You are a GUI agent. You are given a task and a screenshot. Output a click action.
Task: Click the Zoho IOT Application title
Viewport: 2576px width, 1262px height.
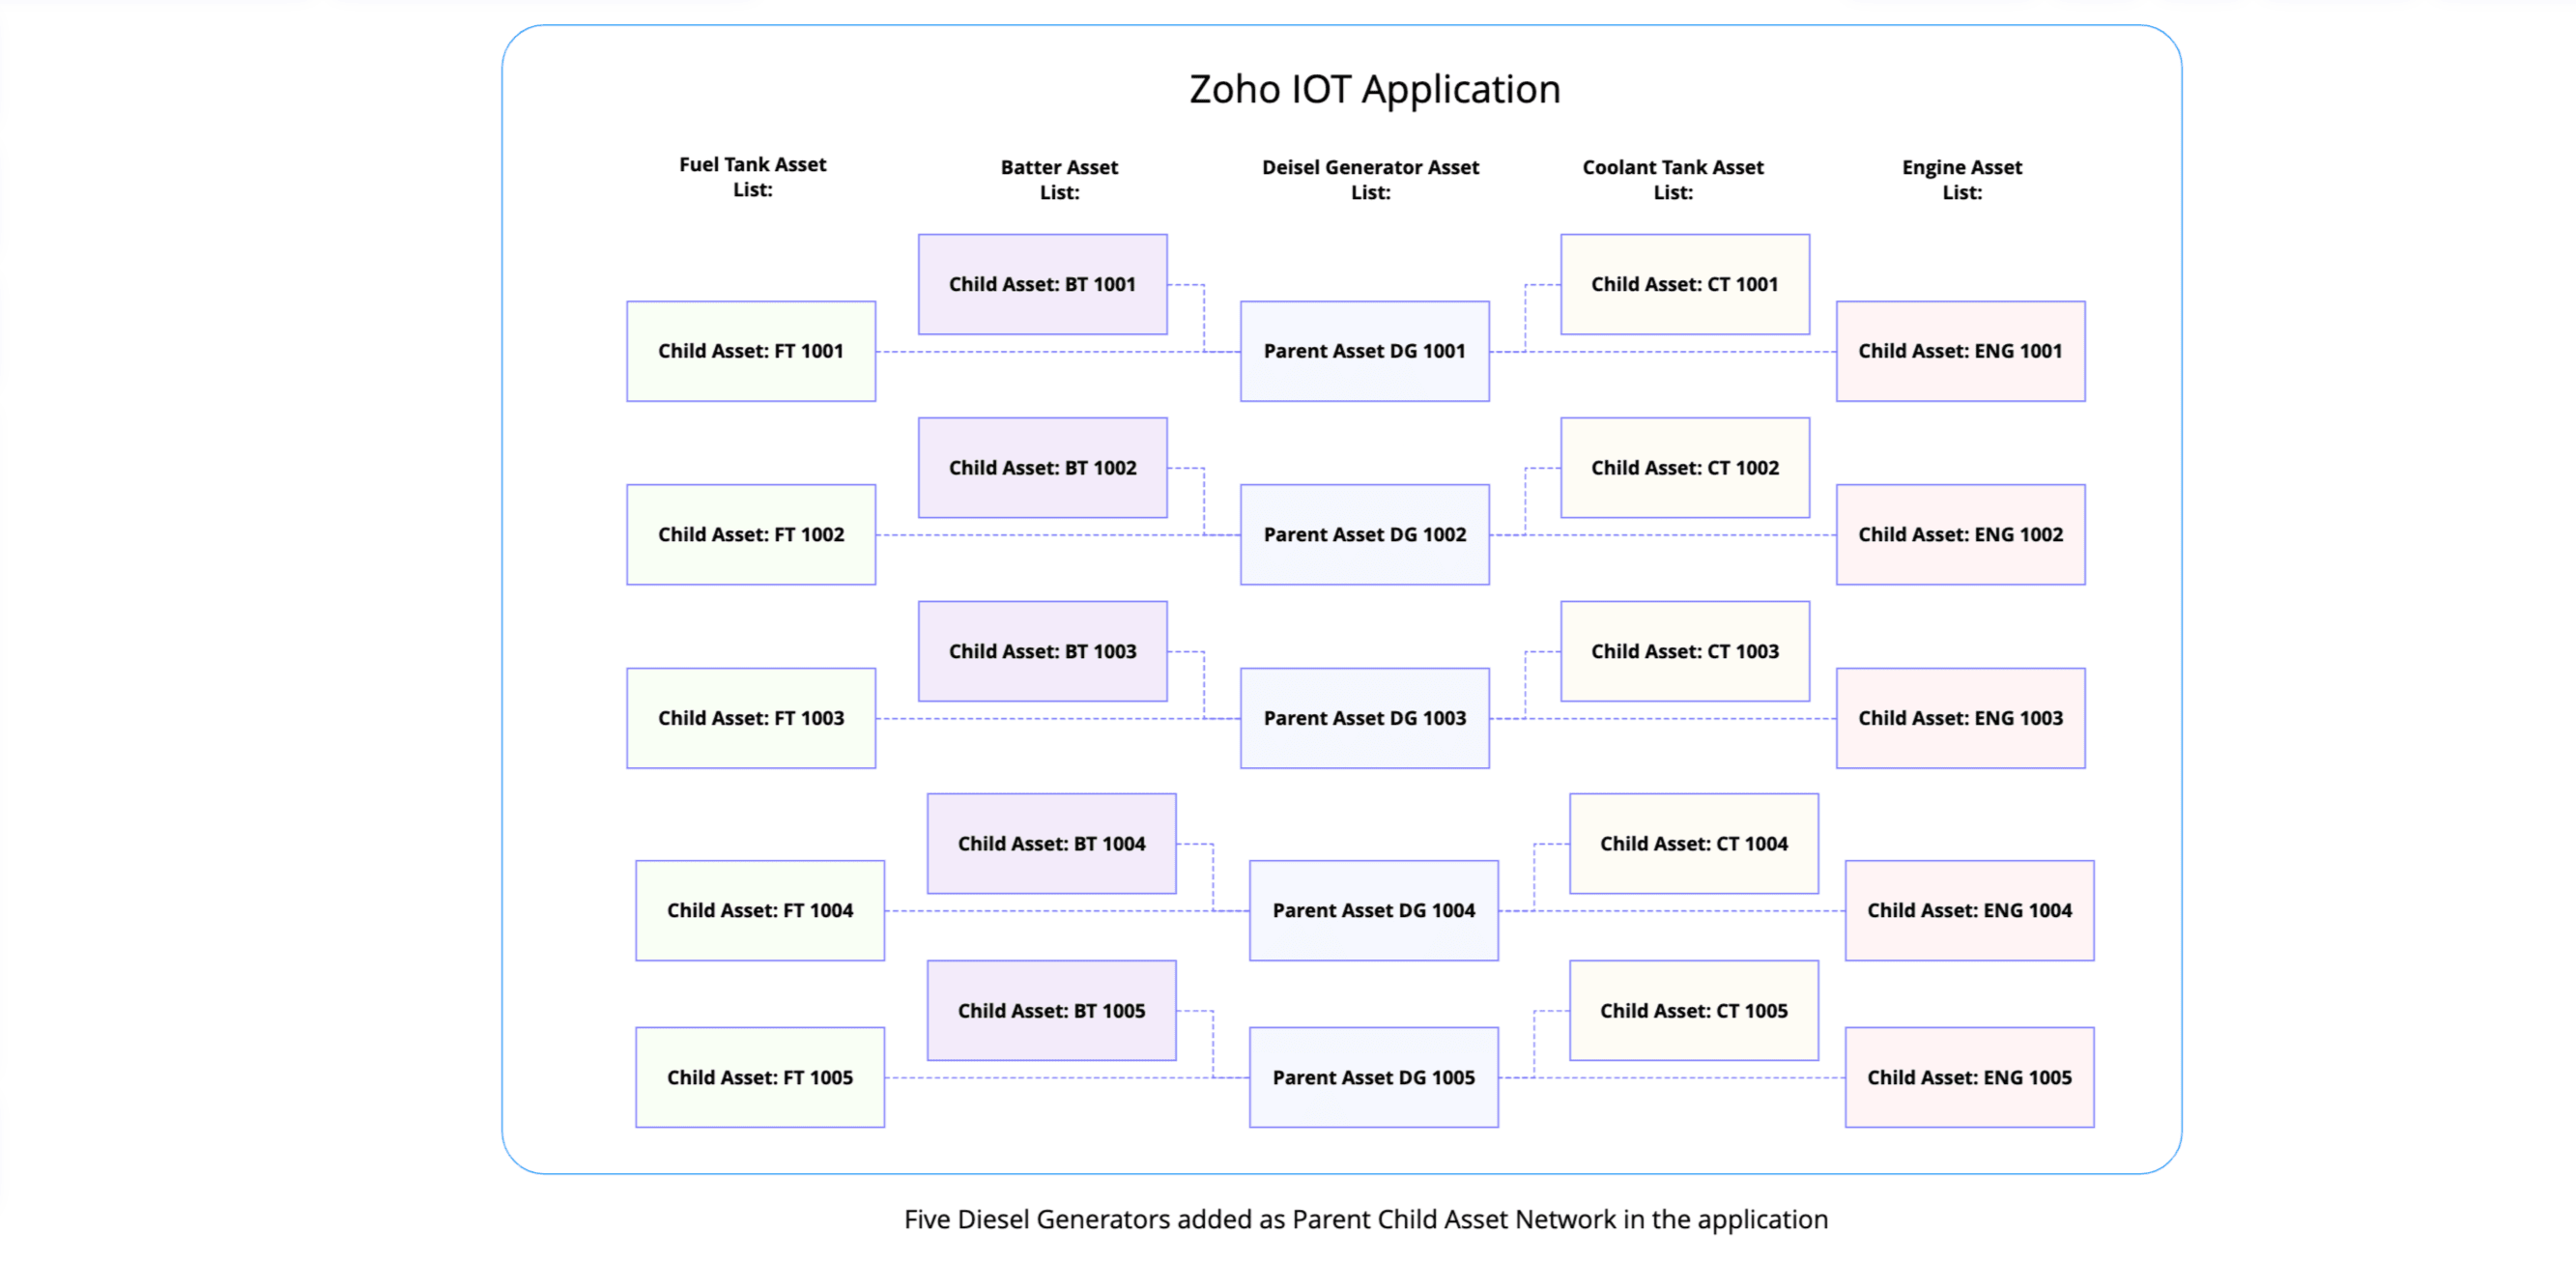point(1374,90)
